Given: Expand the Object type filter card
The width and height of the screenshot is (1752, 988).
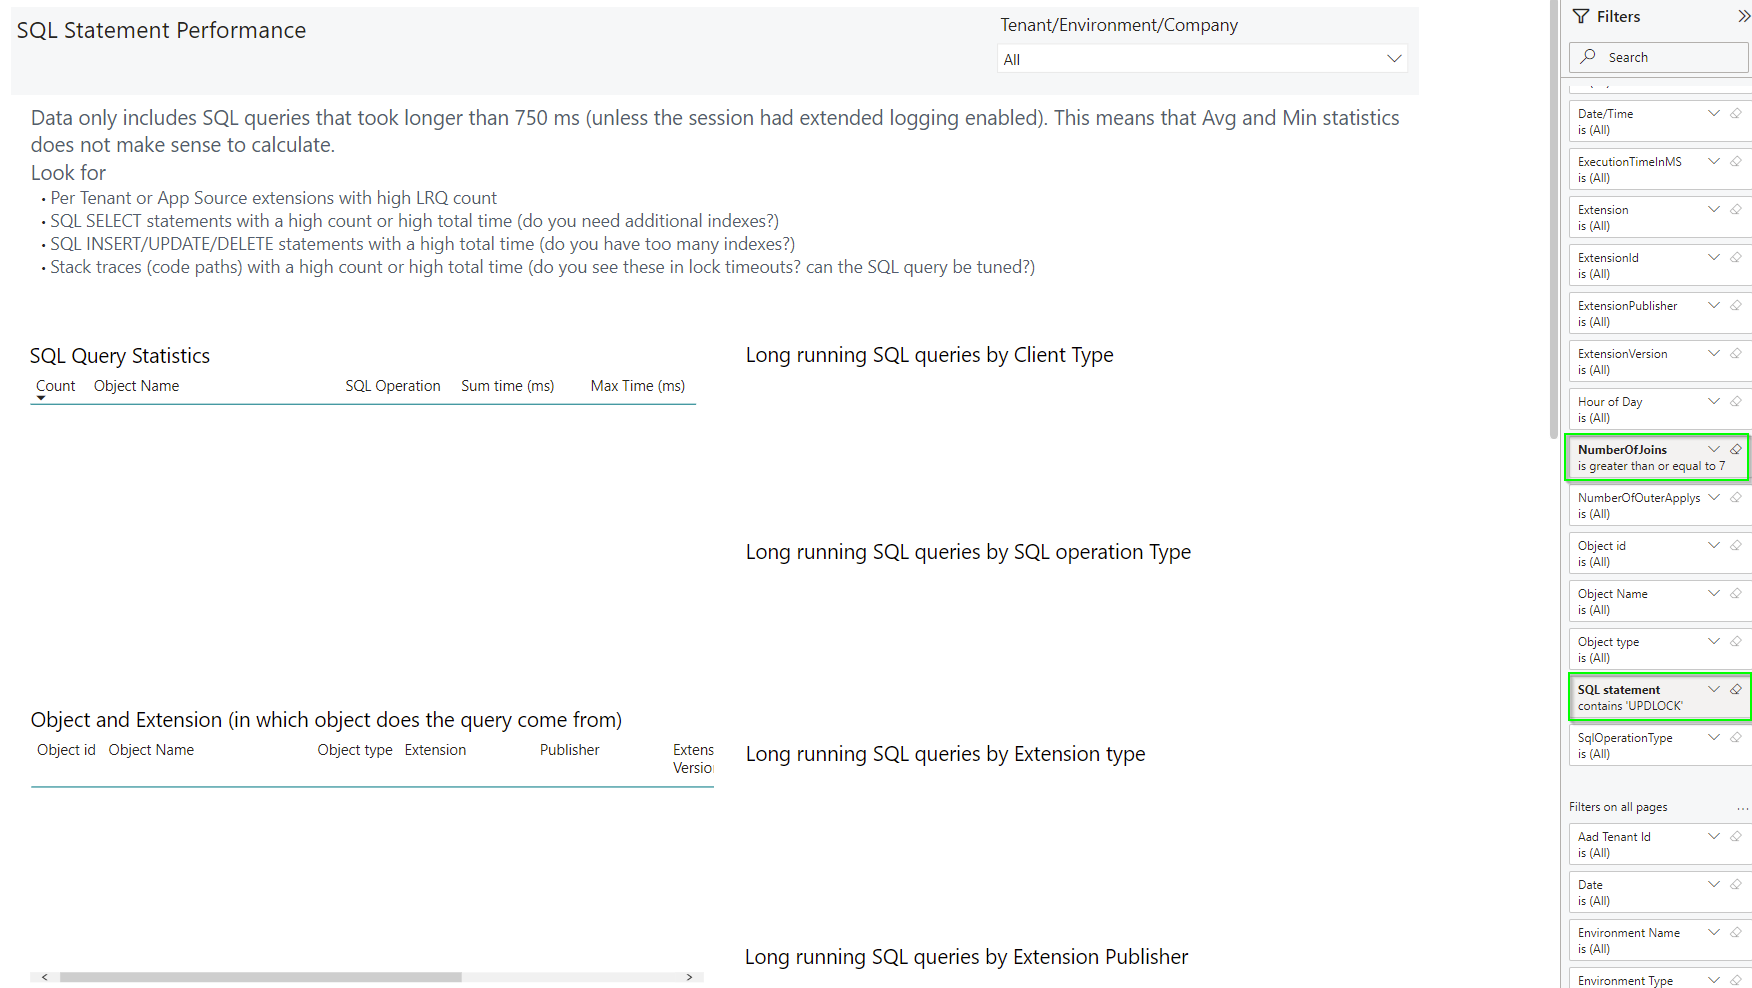Looking at the screenshot, I should pyautogui.click(x=1713, y=641).
